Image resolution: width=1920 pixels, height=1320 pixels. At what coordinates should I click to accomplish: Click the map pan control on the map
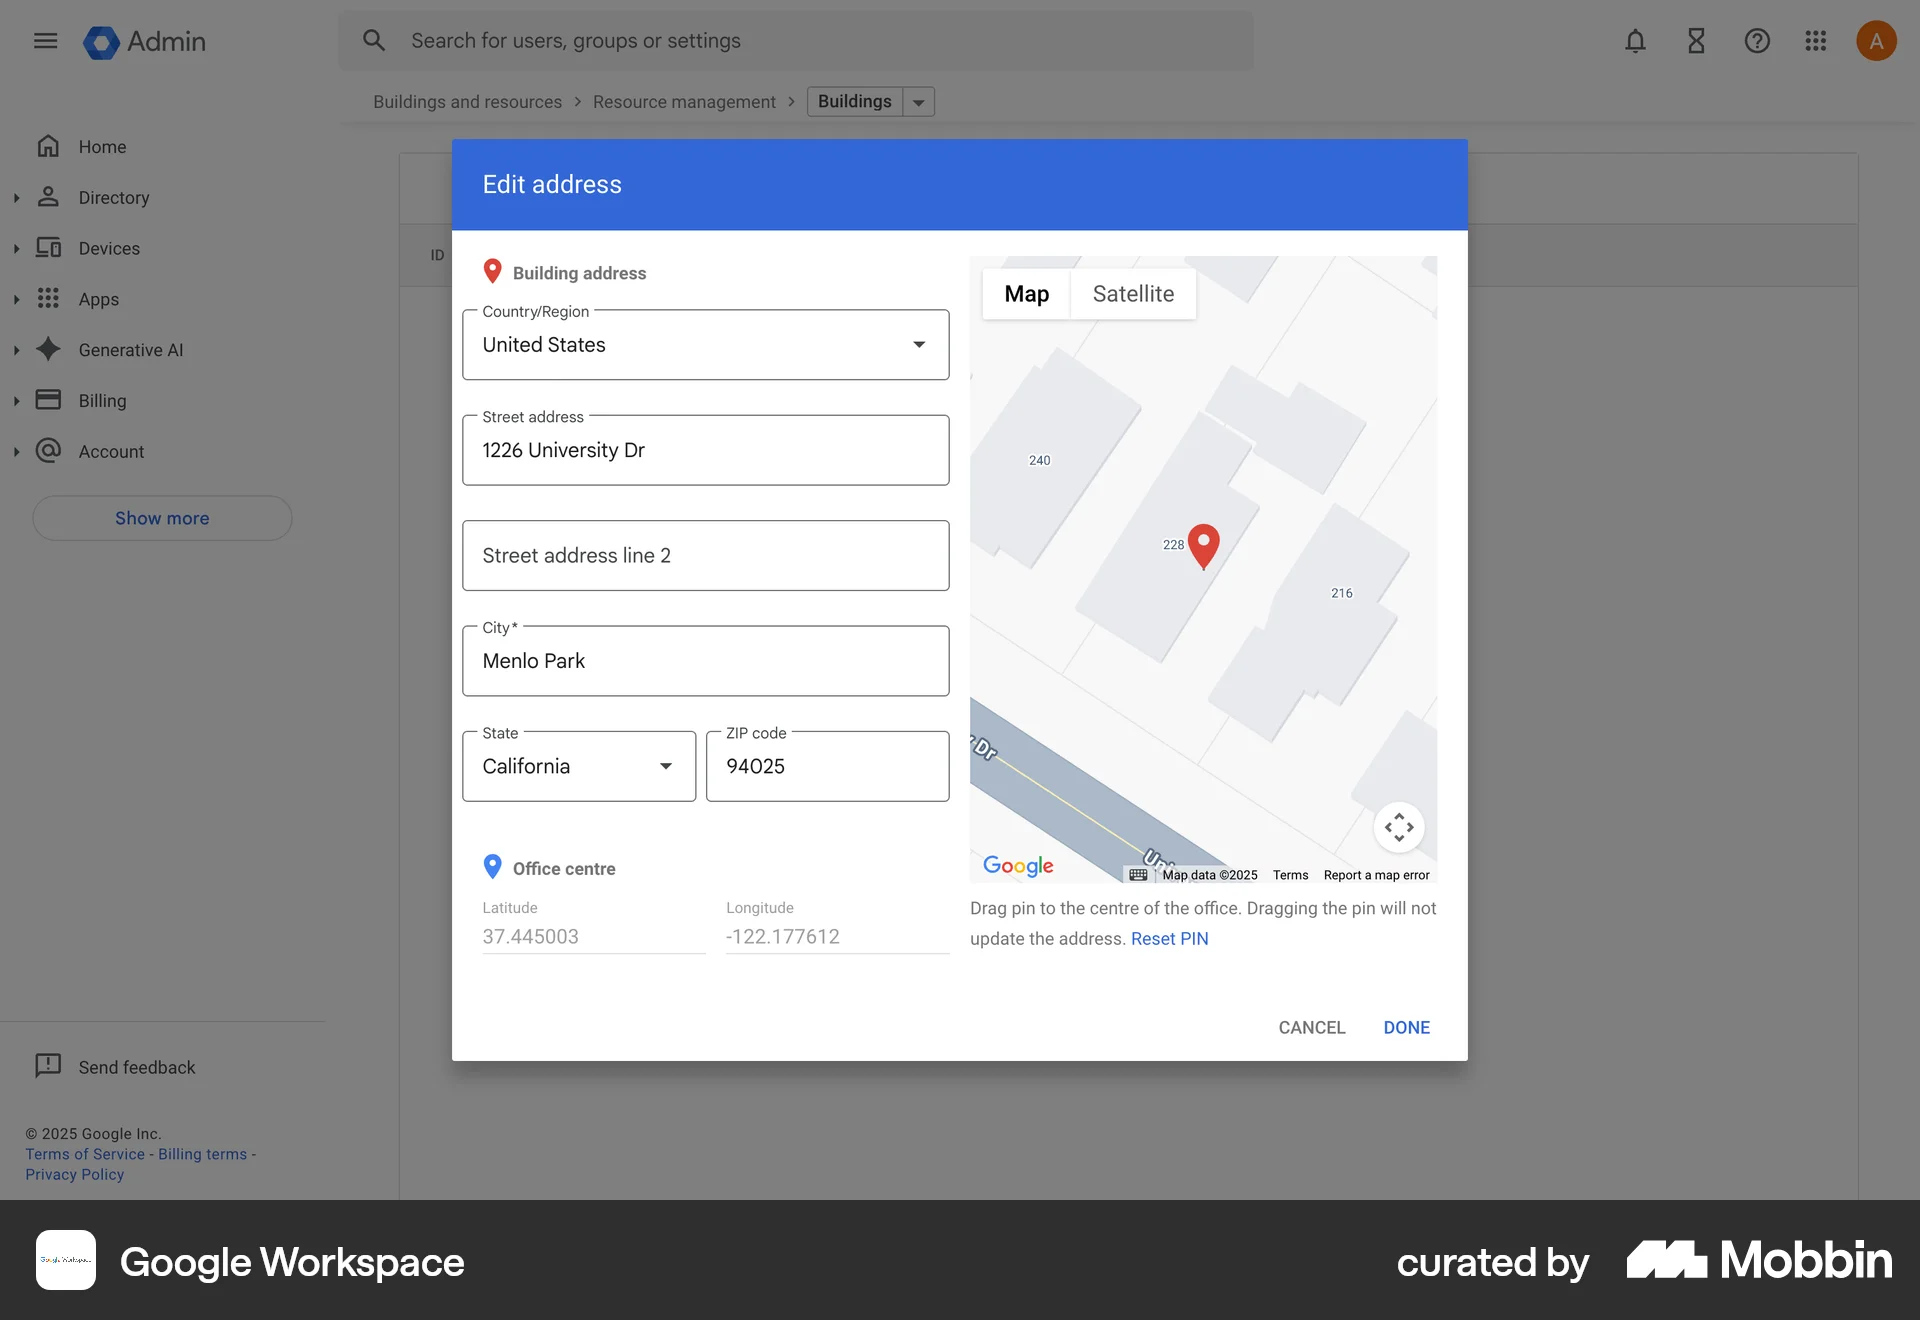click(x=1398, y=827)
